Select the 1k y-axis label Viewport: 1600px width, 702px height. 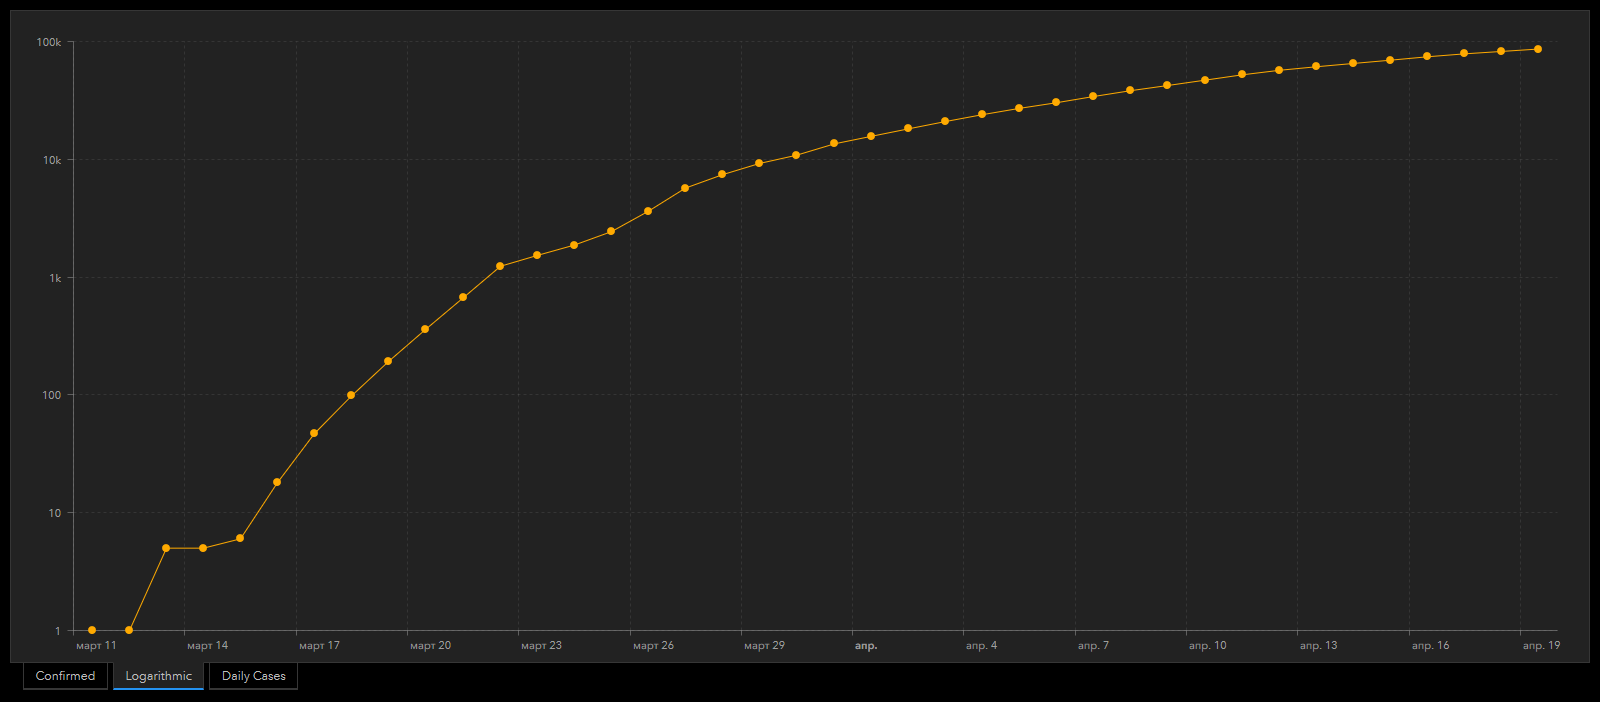[55, 278]
